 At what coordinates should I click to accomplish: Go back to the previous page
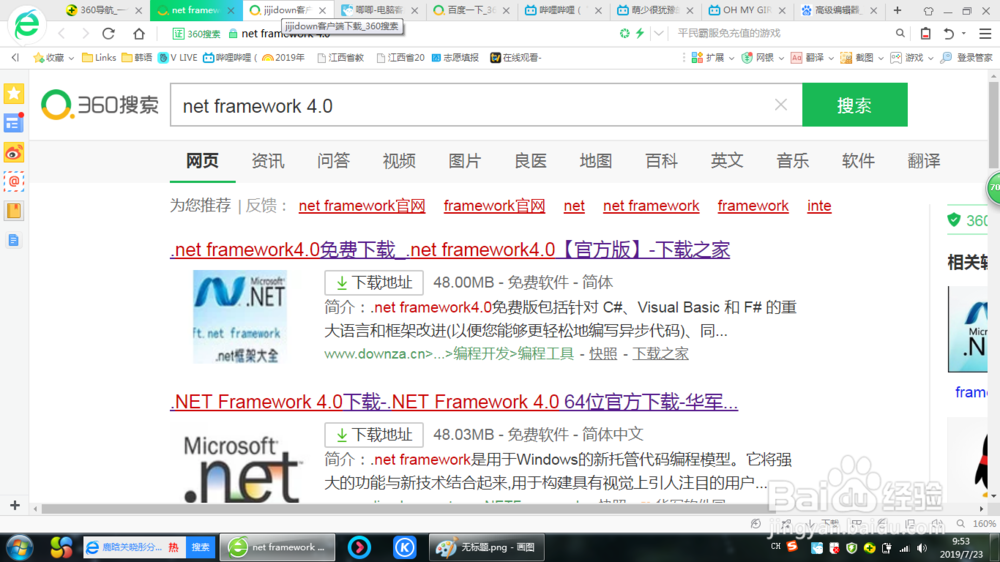tap(62, 33)
